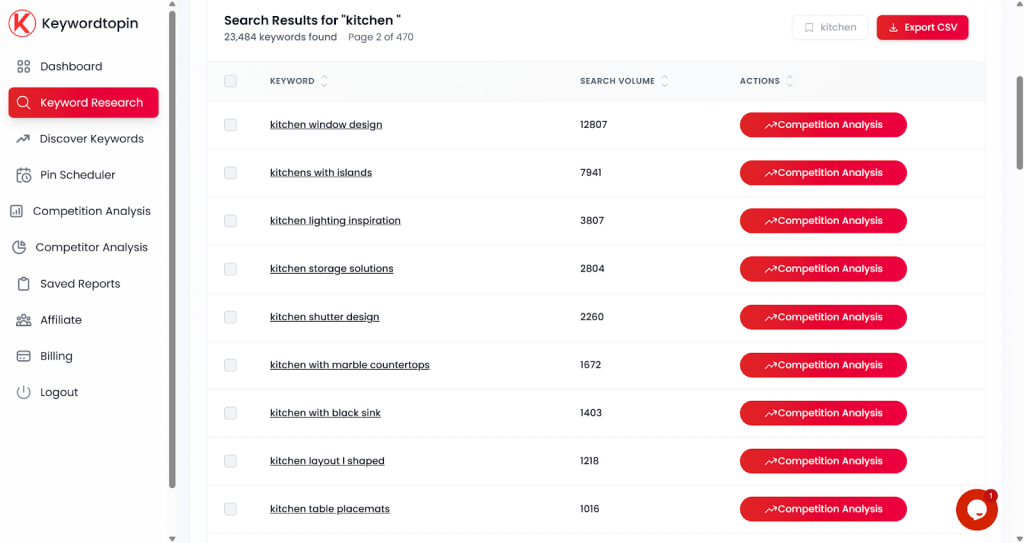1024x543 pixels.
Task: Click the Billing card icon
Action: coord(23,356)
